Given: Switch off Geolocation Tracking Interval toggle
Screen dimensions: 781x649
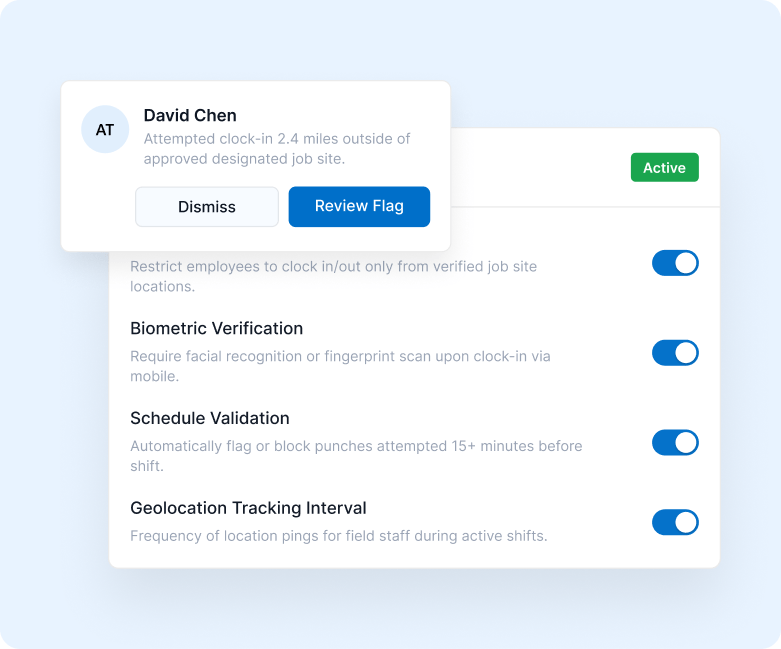Looking at the screenshot, I should [675, 522].
